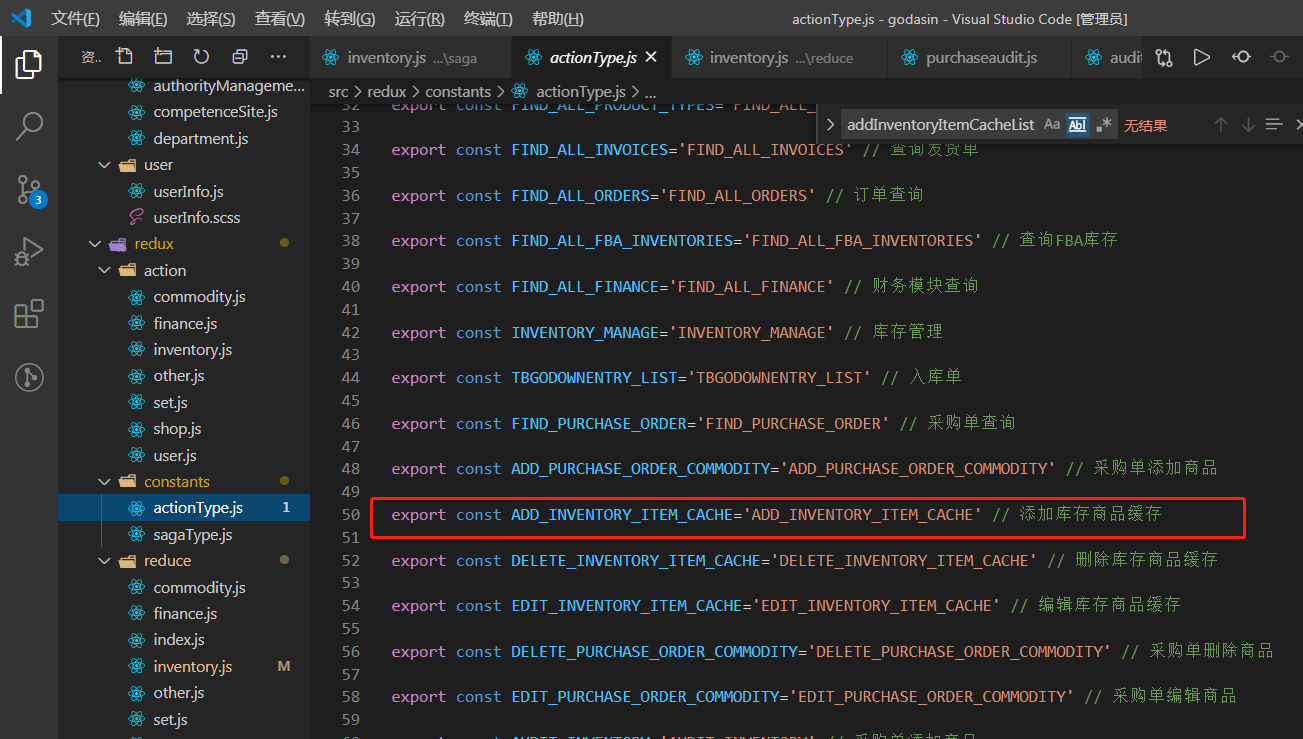Open the Search view in activity bar
This screenshot has height=739, width=1303.
pyautogui.click(x=29, y=126)
